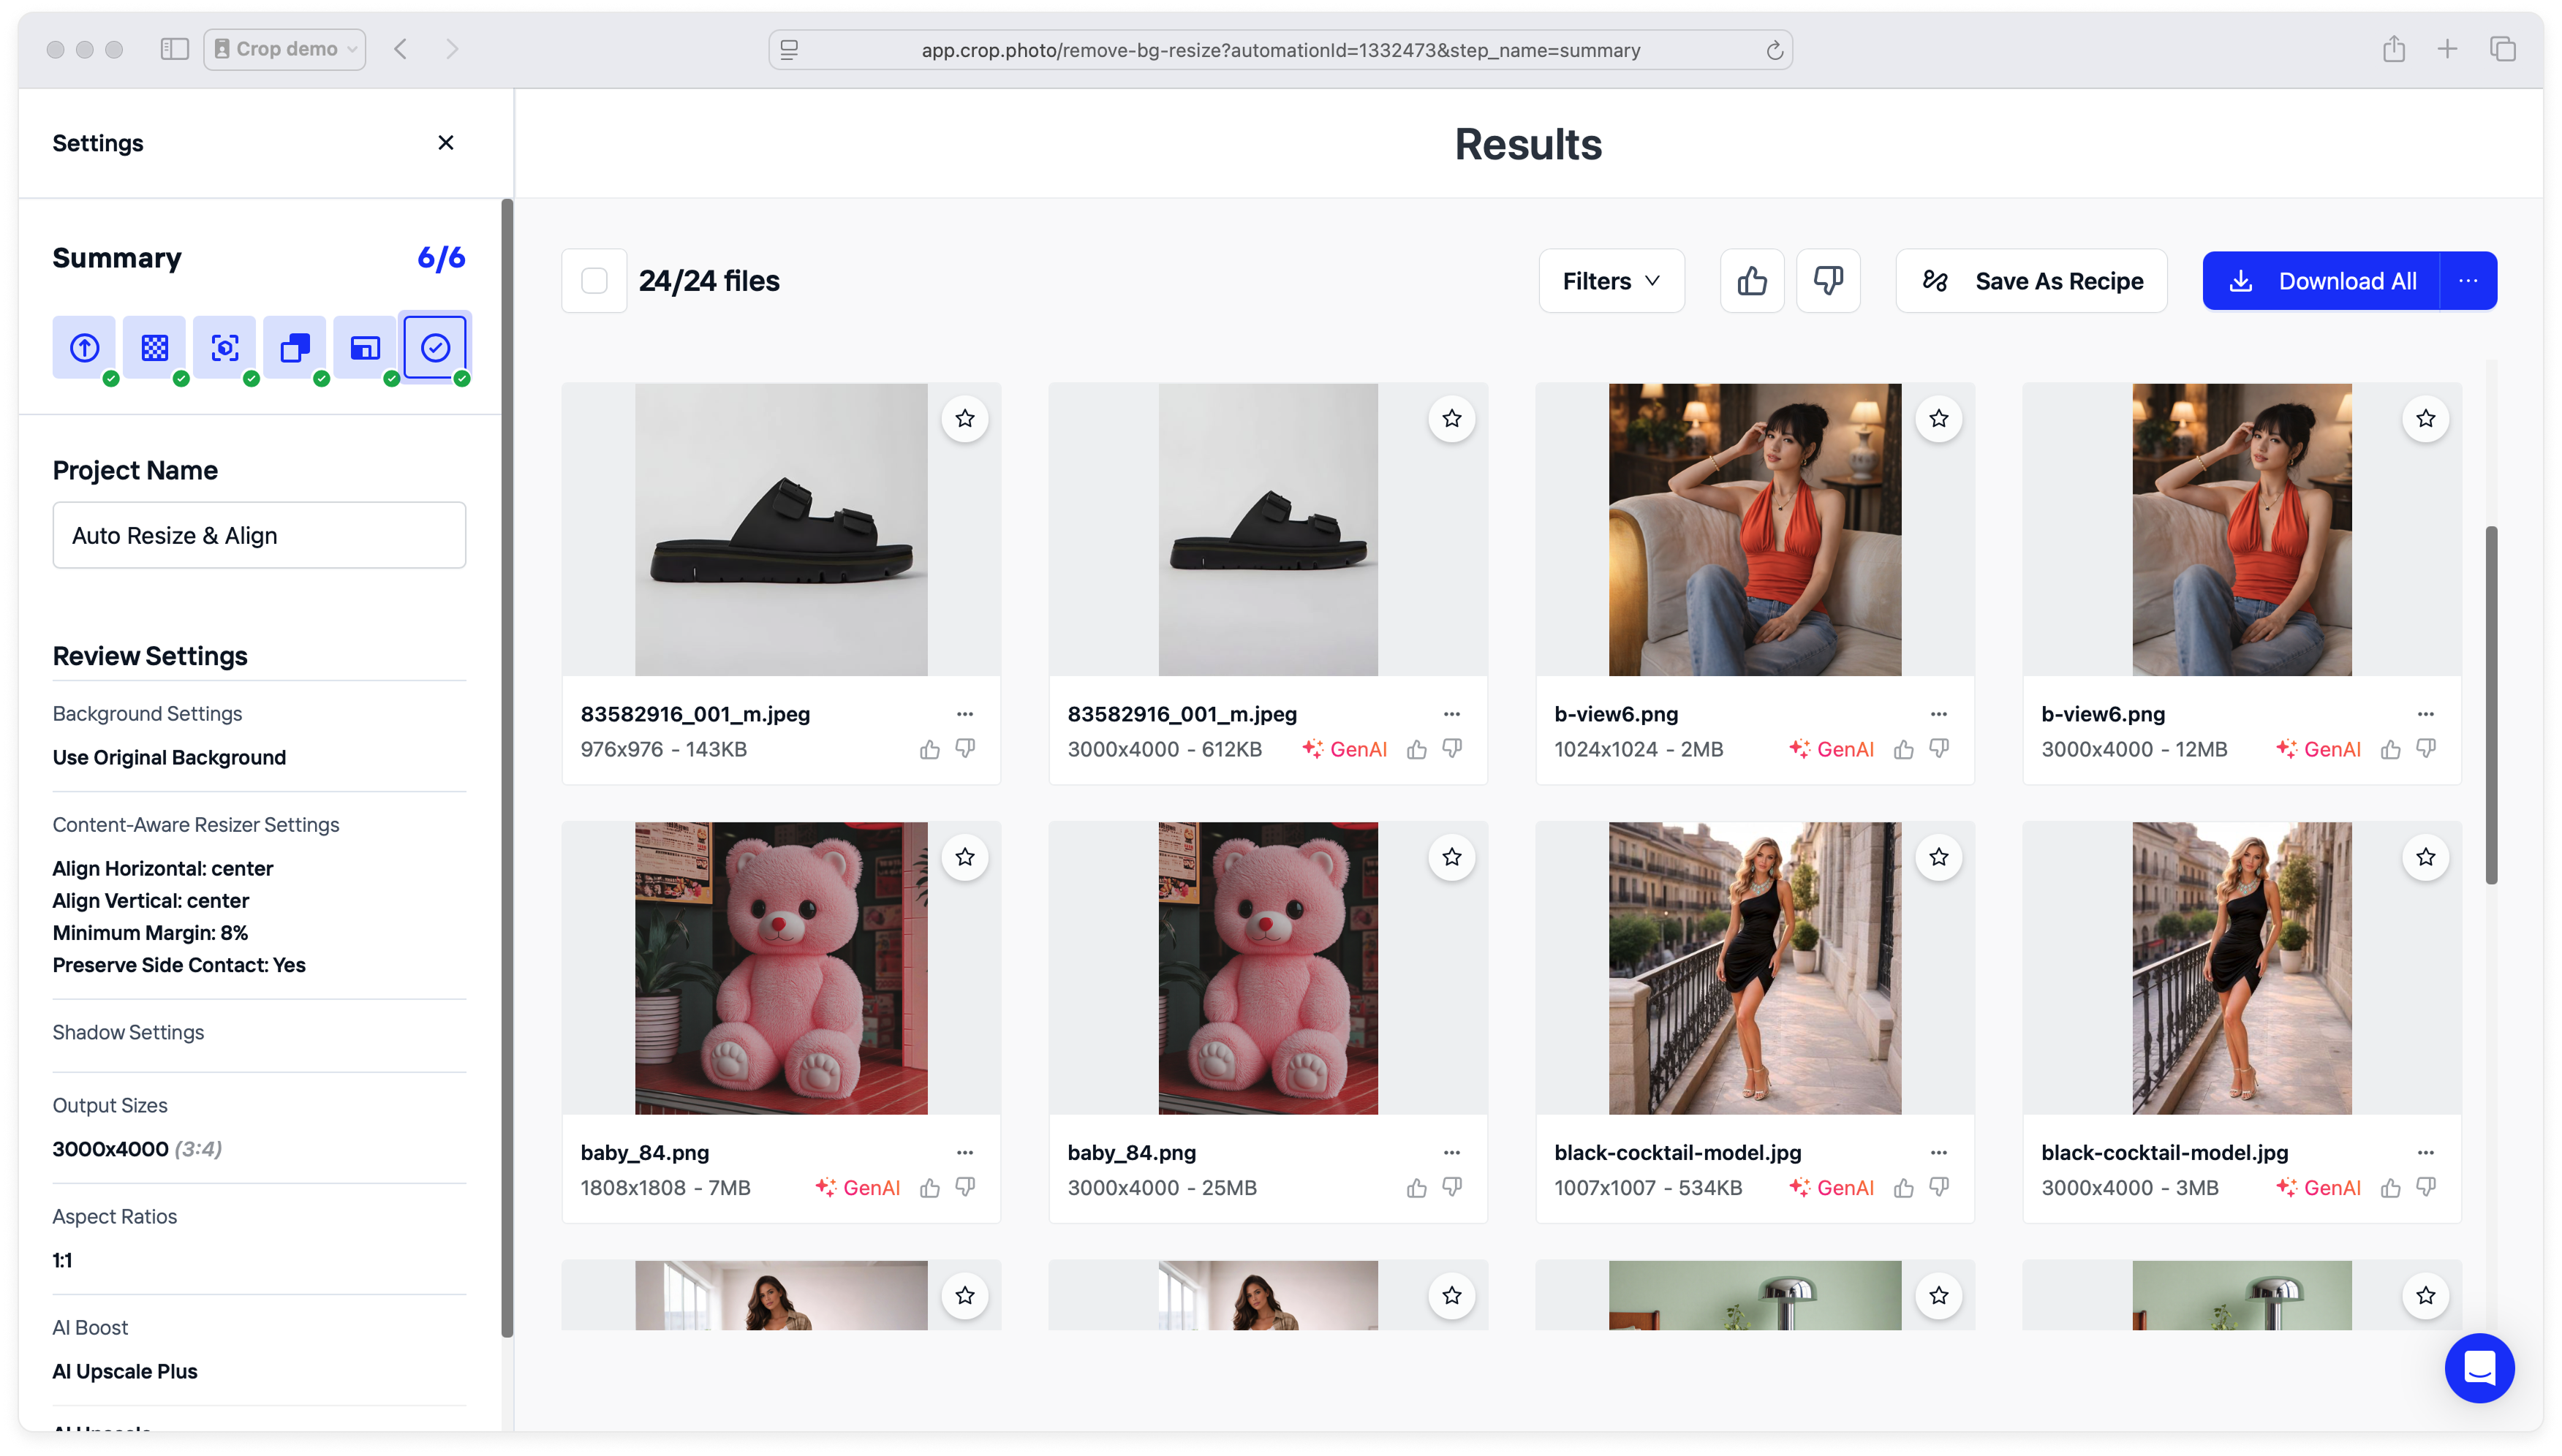Click Download All button
The height and width of the screenshot is (1456, 2562).
[2322, 281]
